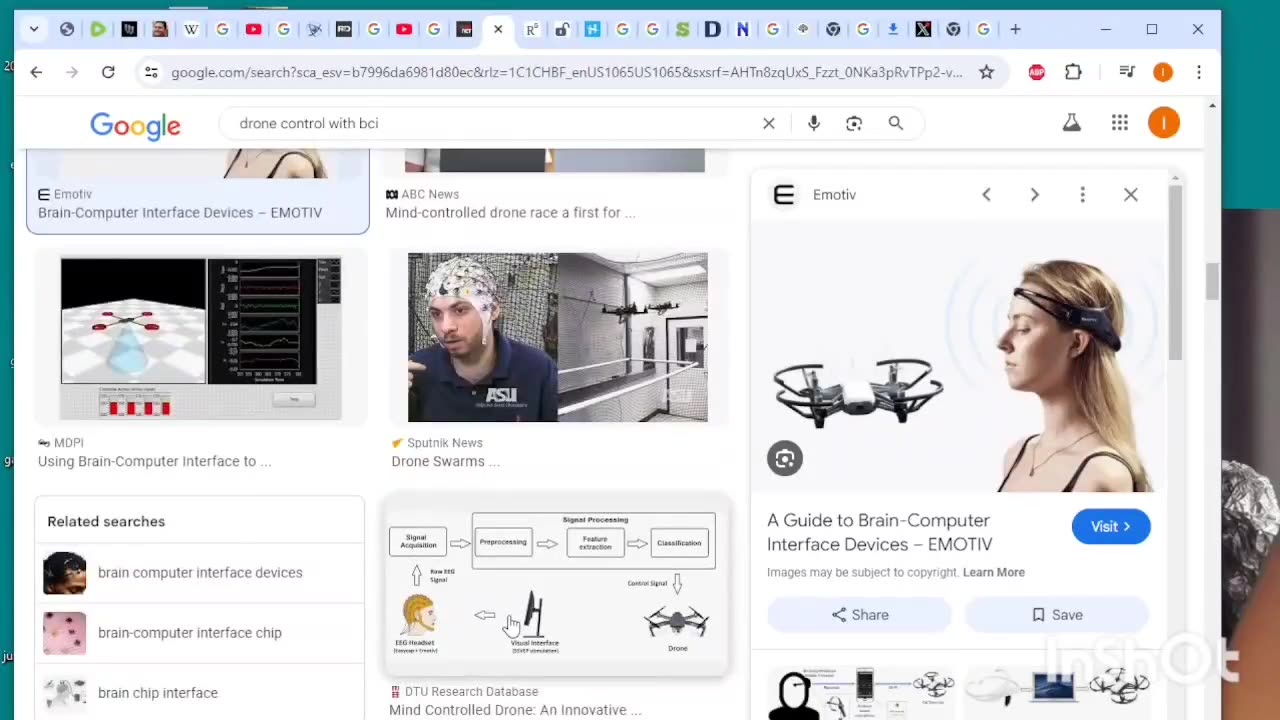This screenshot has height=720, width=1280.
Task: Open the Chrome profile avatar in toolbar
Action: pyautogui.click(x=1163, y=72)
